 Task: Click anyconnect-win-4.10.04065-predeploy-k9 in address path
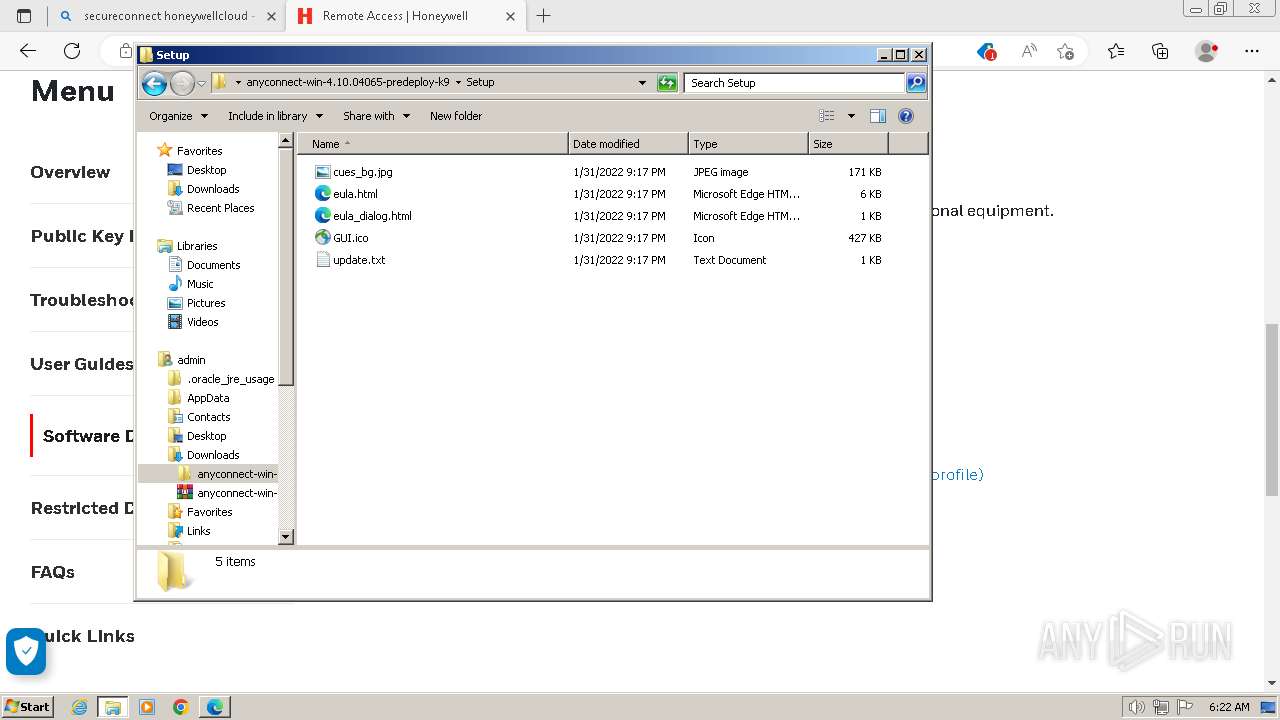point(348,83)
